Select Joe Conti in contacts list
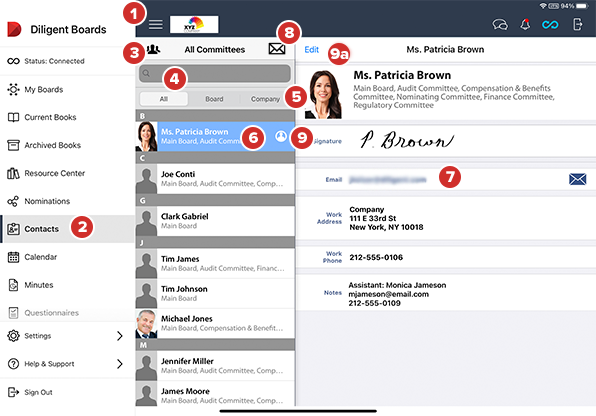Image resolution: width=596 pixels, height=416 pixels. [x=215, y=179]
